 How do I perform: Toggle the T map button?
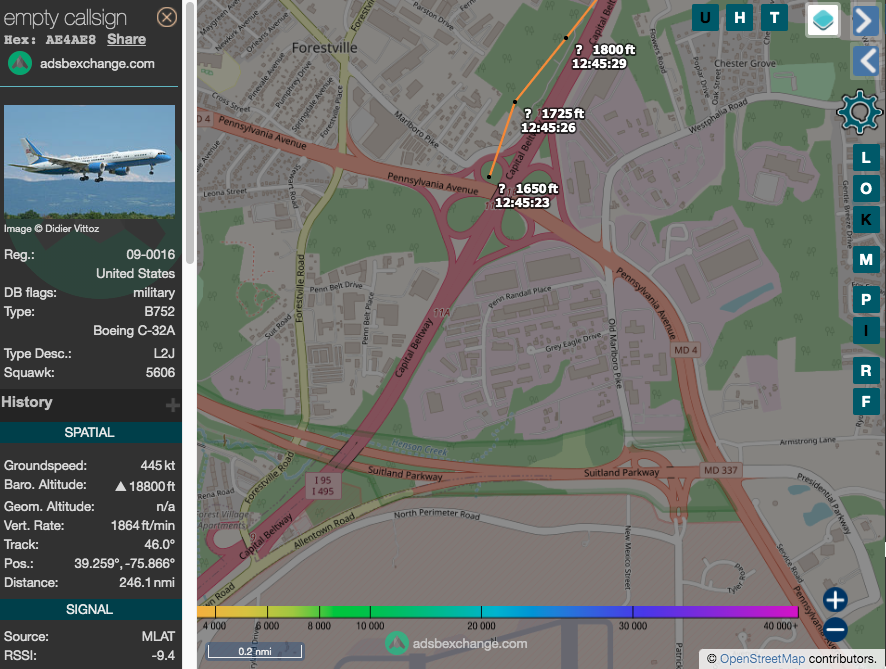point(774,18)
